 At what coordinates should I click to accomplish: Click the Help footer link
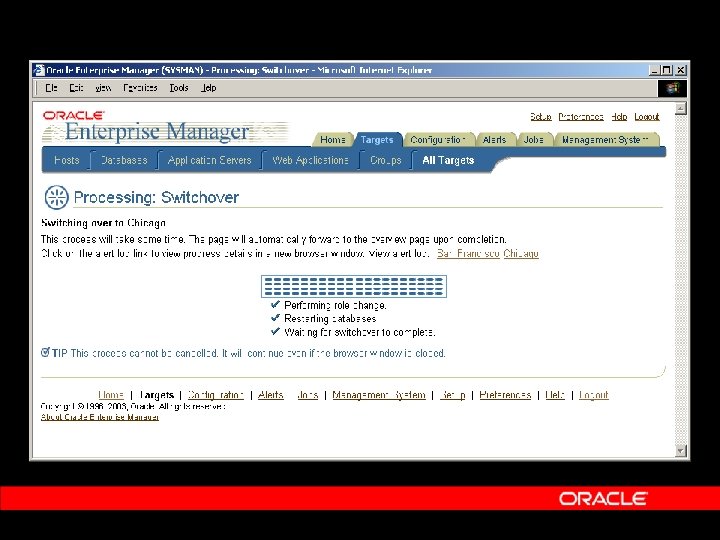click(555, 395)
